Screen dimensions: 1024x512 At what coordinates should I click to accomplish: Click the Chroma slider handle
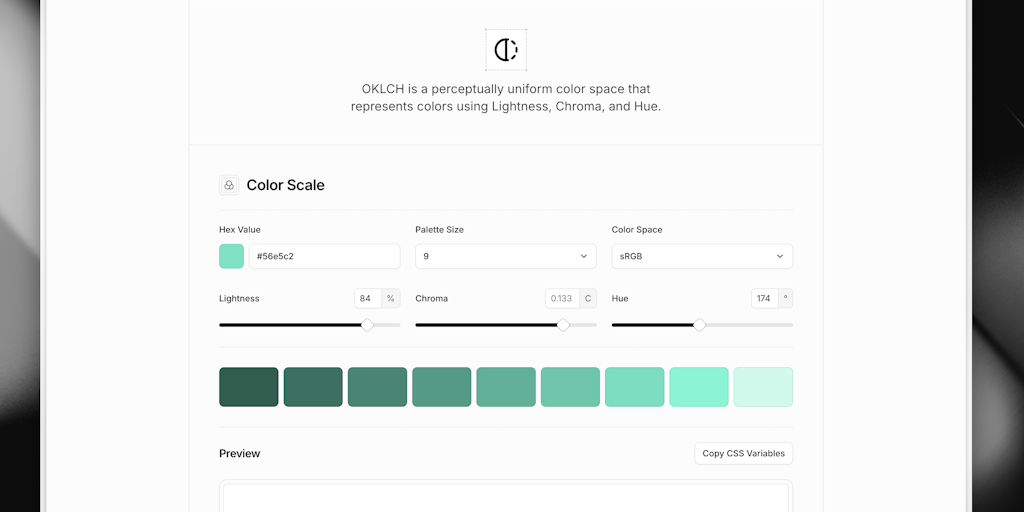563,325
